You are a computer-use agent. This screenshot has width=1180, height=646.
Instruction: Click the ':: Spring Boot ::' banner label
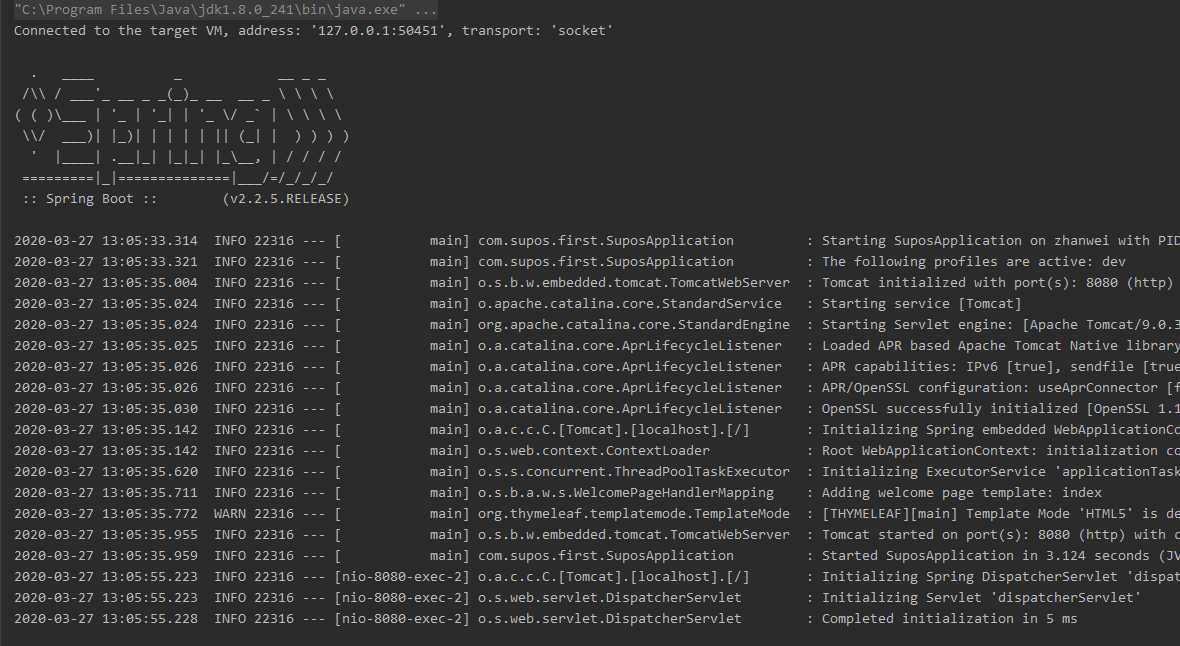[90, 199]
